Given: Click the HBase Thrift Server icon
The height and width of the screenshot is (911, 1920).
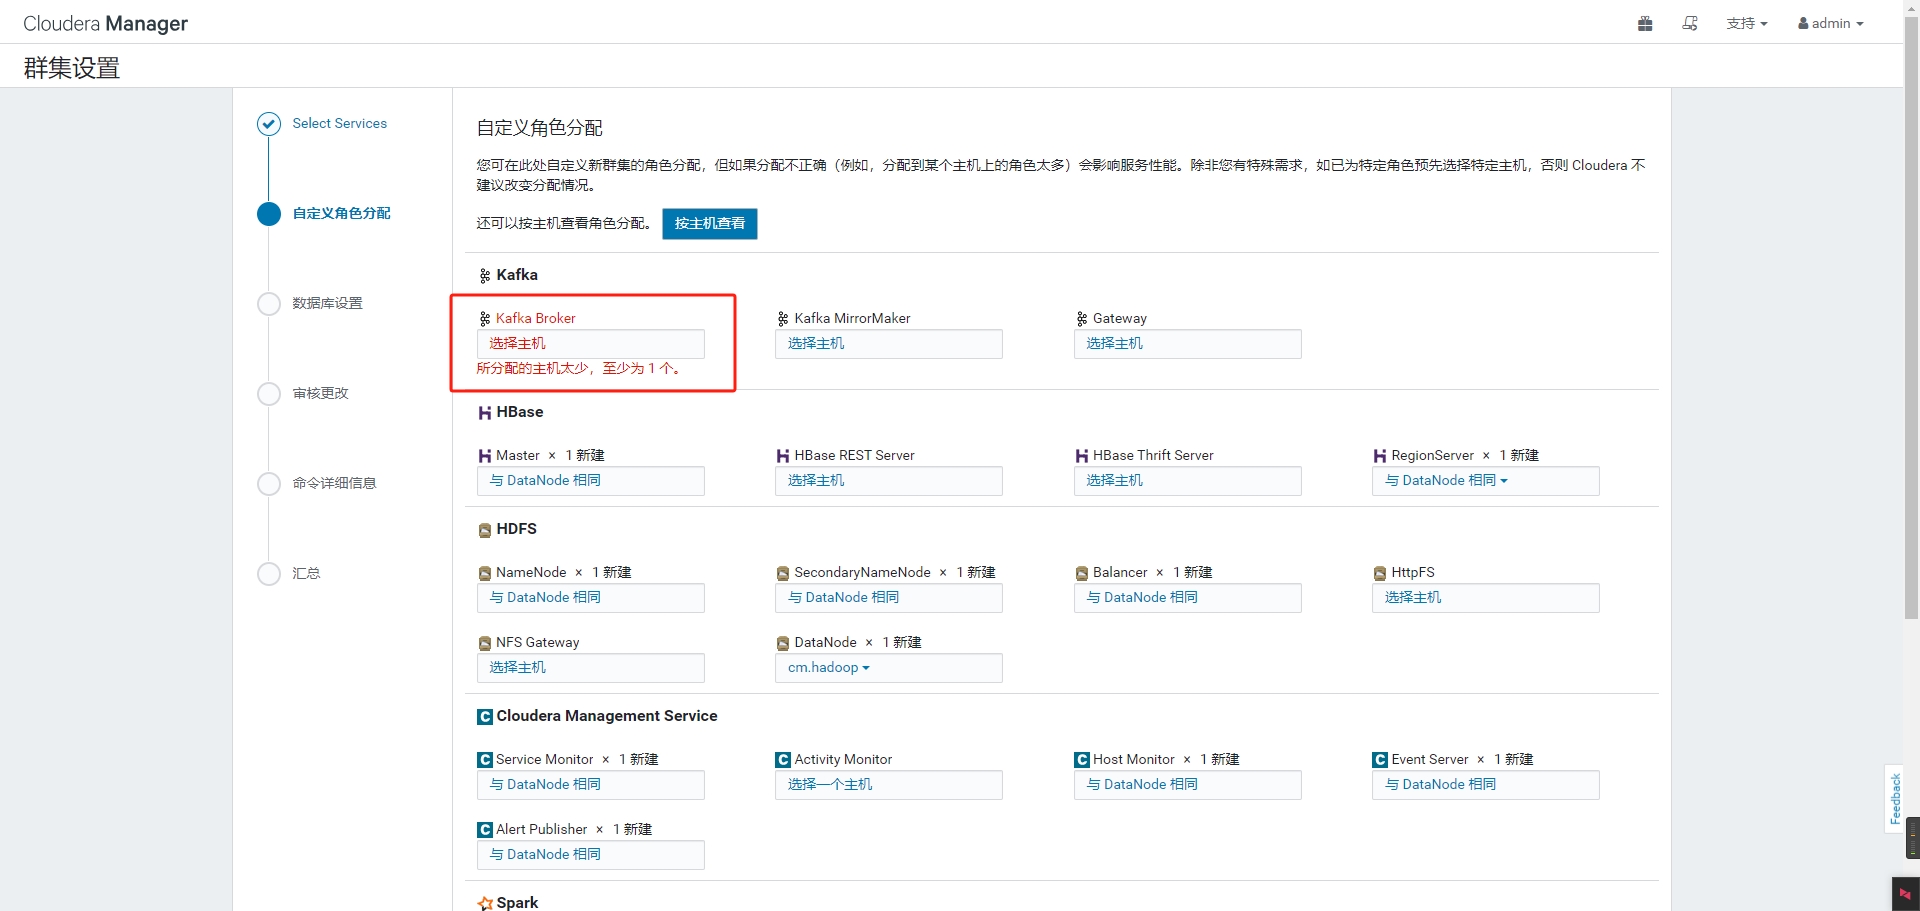Looking at the screenshot, I should pyautogui.click(x=1082, y=456).
